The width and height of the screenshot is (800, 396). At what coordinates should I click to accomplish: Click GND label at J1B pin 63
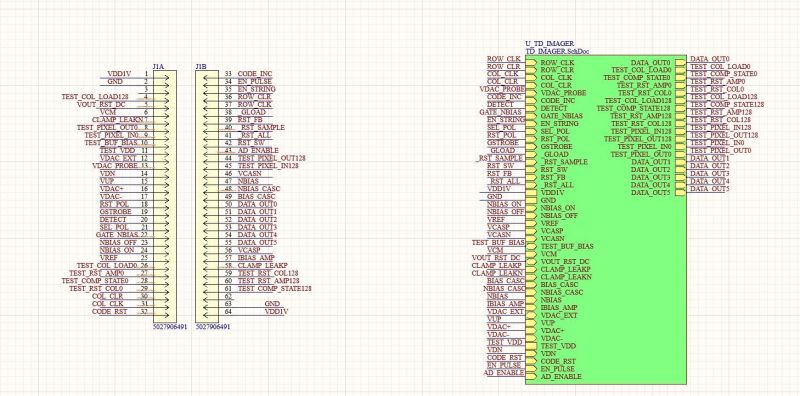[272, 304]
